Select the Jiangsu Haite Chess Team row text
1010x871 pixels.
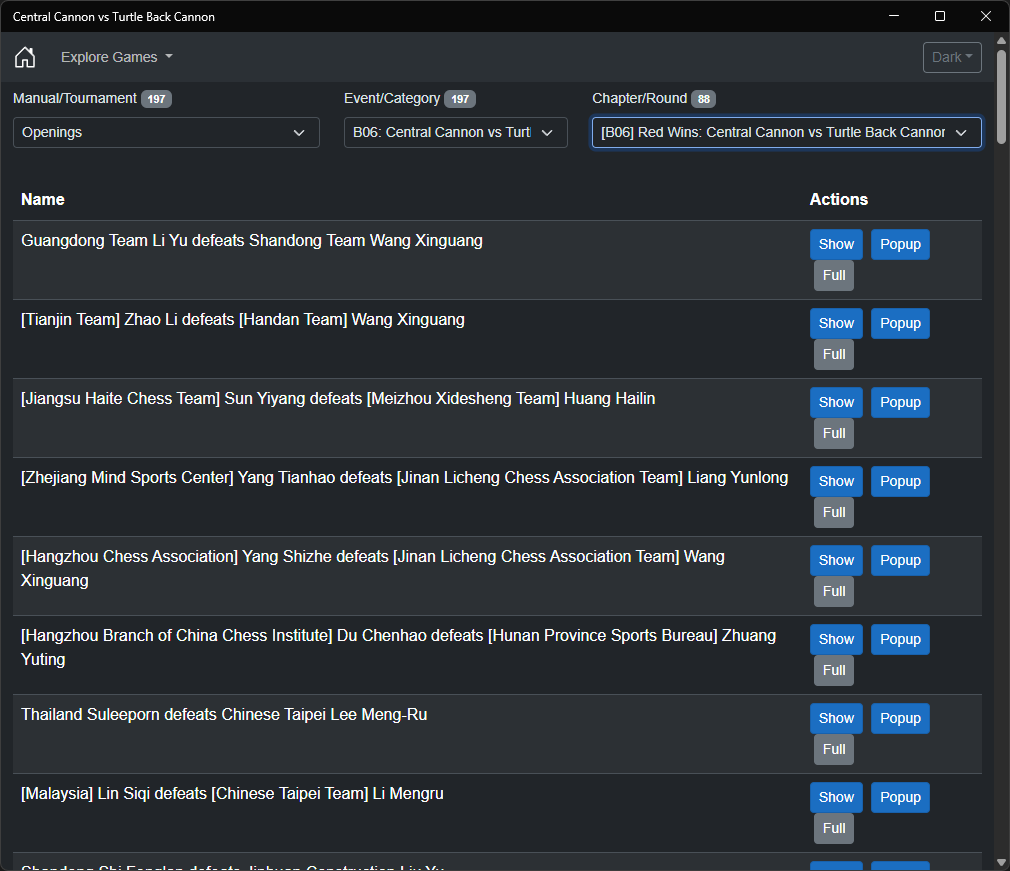[x=338, y=399]
